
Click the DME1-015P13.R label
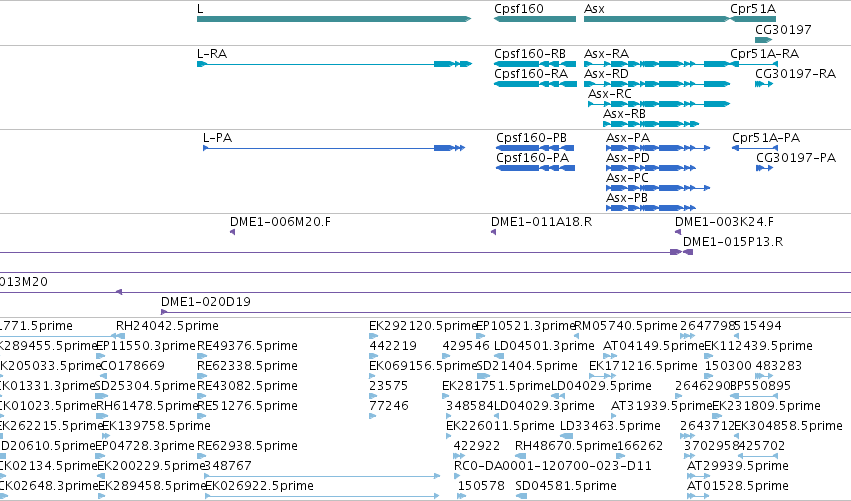733,242
